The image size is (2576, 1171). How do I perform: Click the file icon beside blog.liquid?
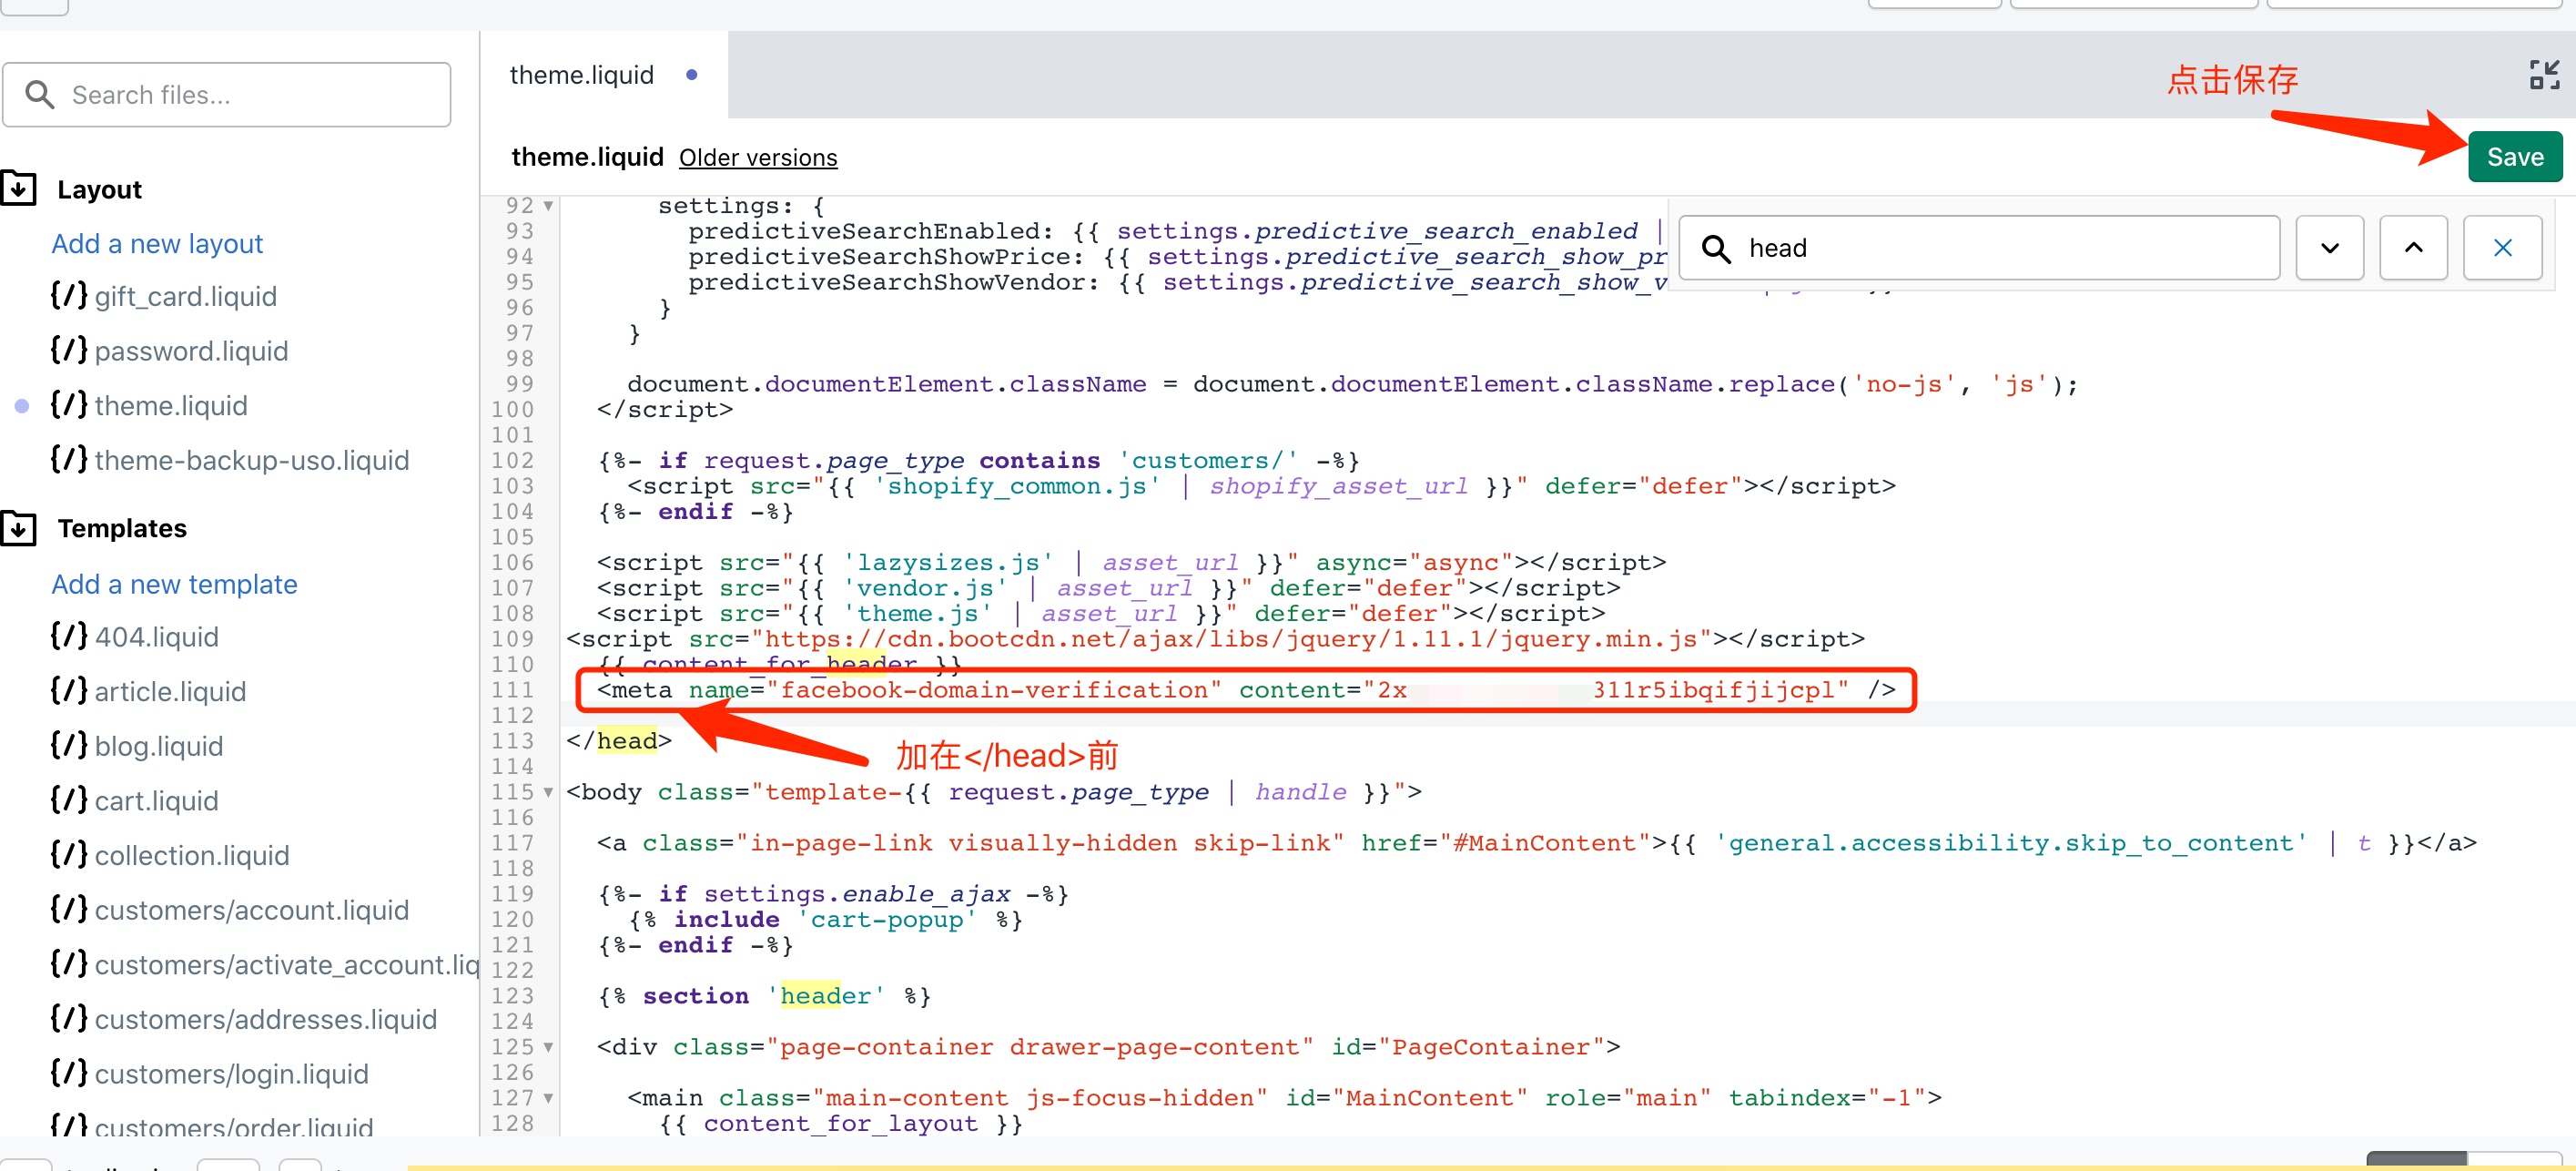coord(69,745)
